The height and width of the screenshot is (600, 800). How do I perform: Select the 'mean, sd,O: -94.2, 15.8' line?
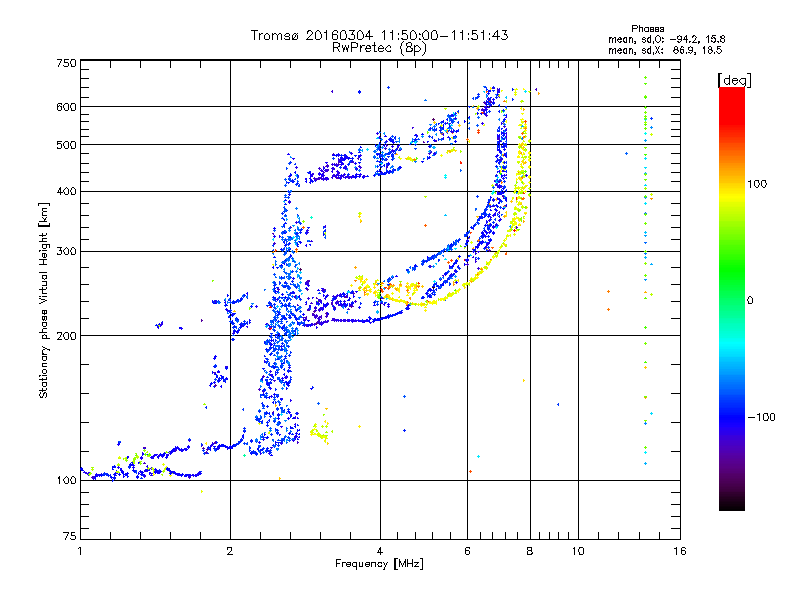coord(667,39)
